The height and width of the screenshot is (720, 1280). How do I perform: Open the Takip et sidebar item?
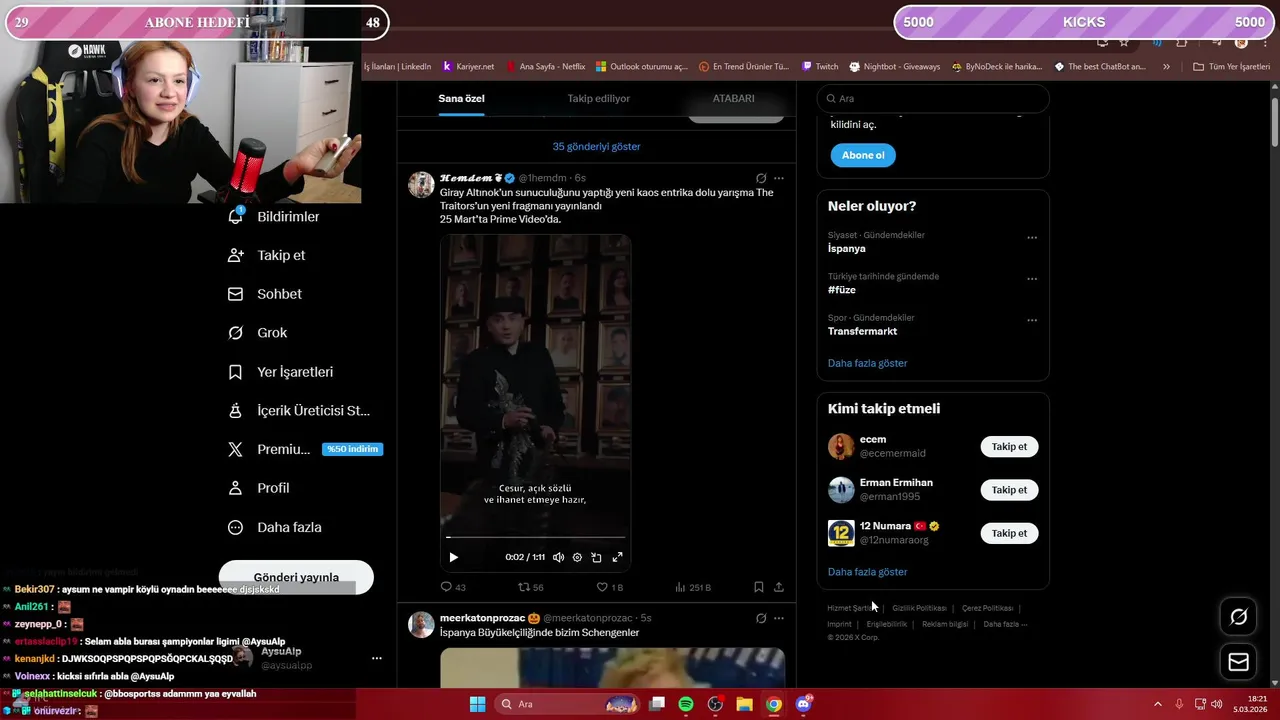click(x=266, y=255)
